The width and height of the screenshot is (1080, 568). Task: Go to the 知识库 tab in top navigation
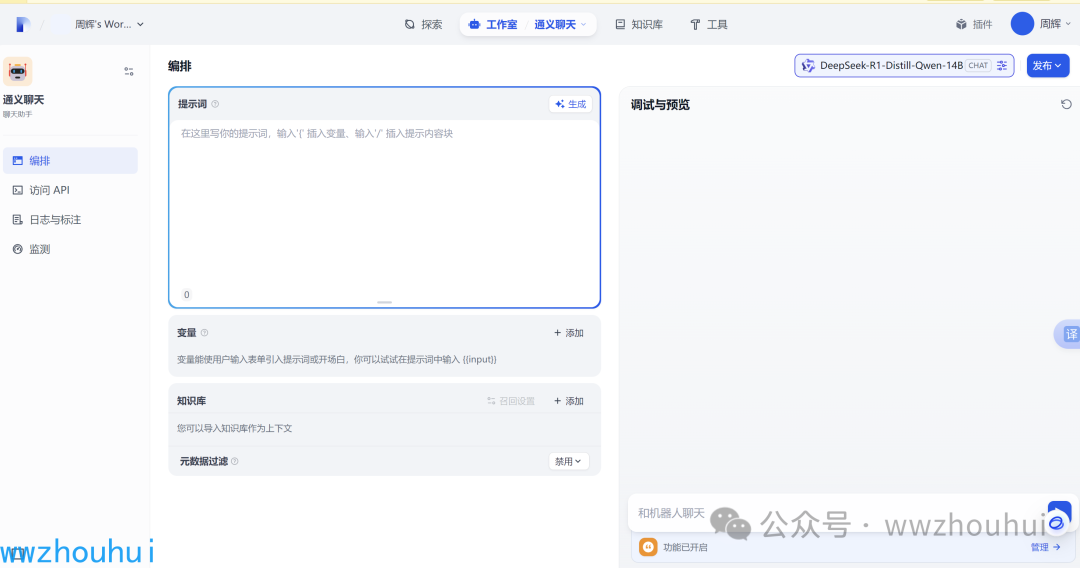pos(639,24)
